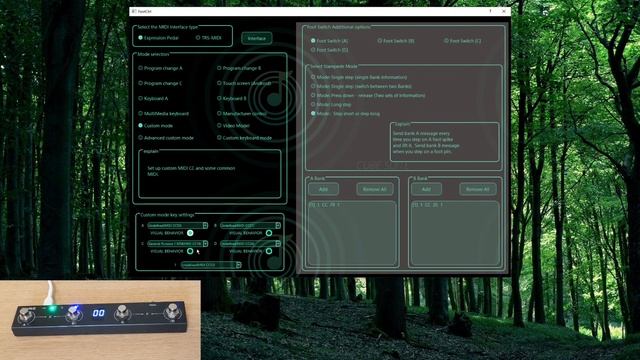Choose Step short or step long mode
Viewport: 640px width, 360px height.
(345, 114)
